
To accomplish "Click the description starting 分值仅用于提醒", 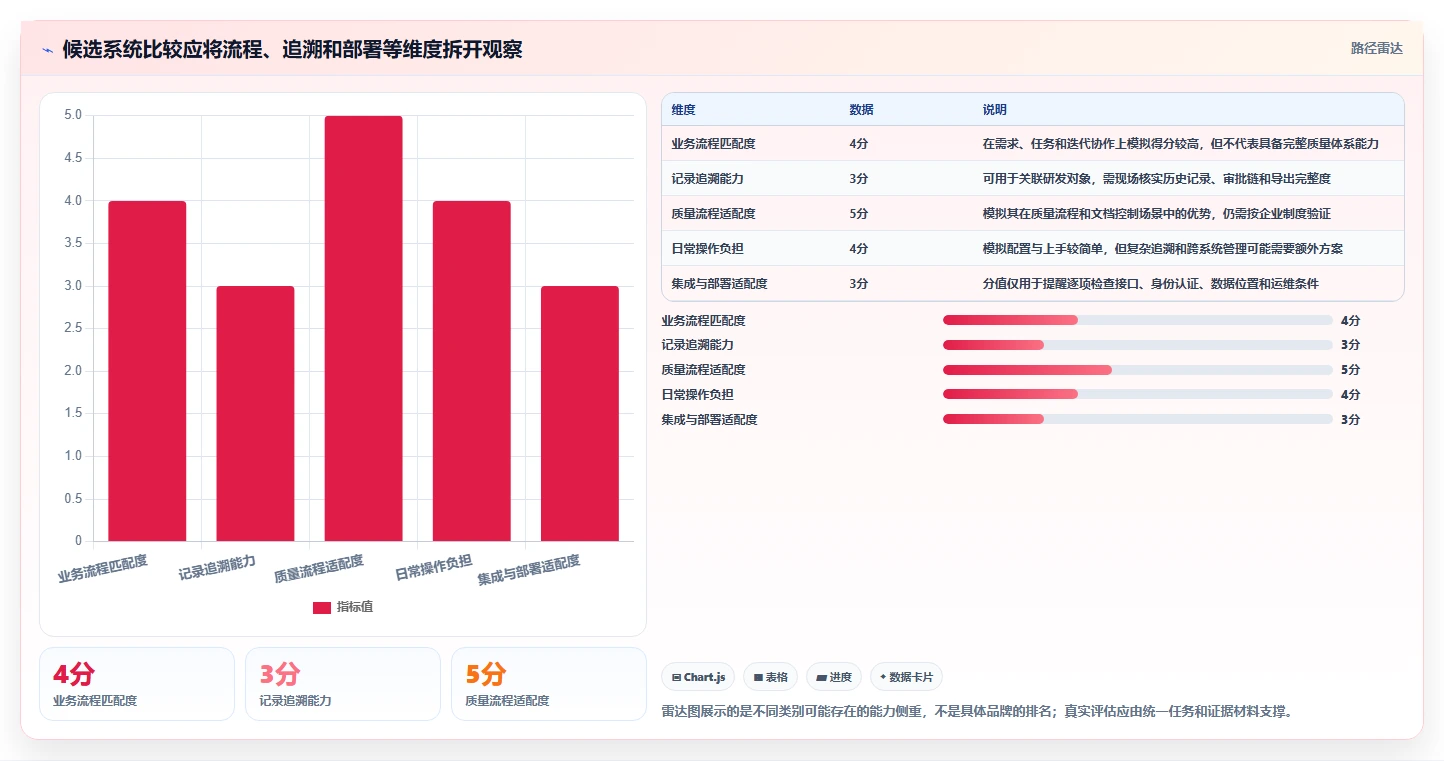I will pos(1151,284).
